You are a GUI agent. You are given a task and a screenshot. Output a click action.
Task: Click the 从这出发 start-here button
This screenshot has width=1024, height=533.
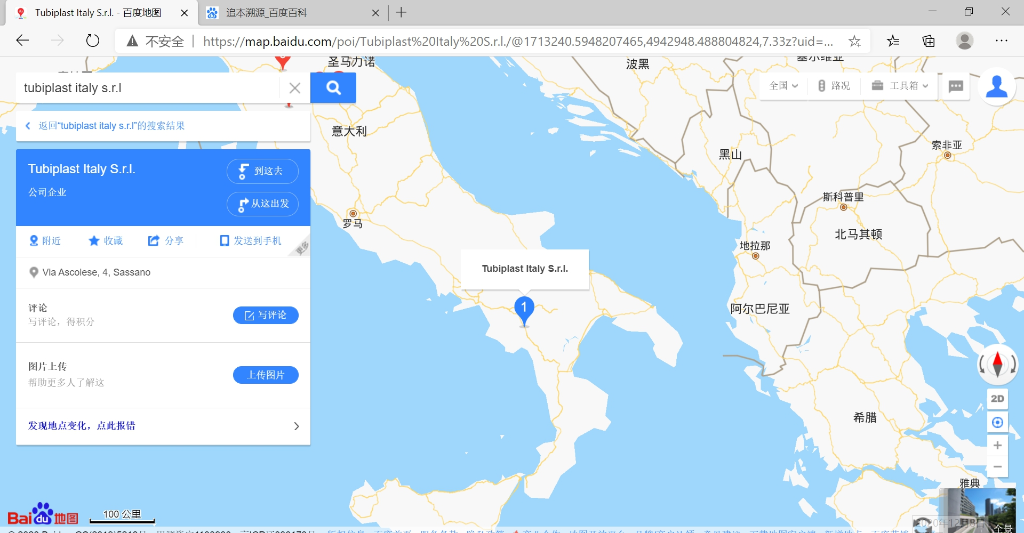pyautogui.click(x=263, y=204)
